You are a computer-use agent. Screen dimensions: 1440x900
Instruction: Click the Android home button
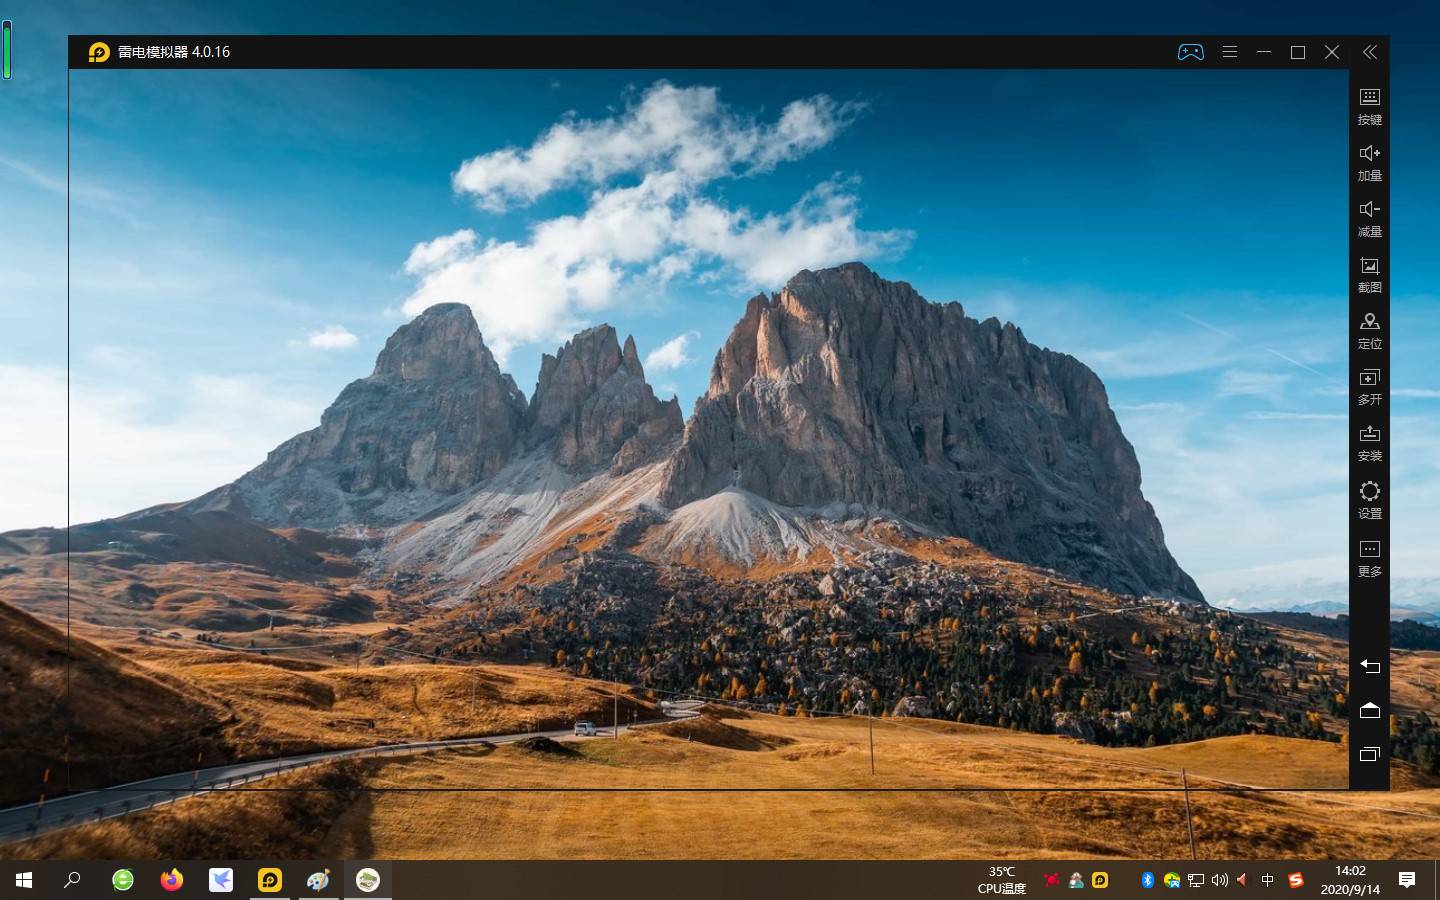click(x=1370, y=710)
